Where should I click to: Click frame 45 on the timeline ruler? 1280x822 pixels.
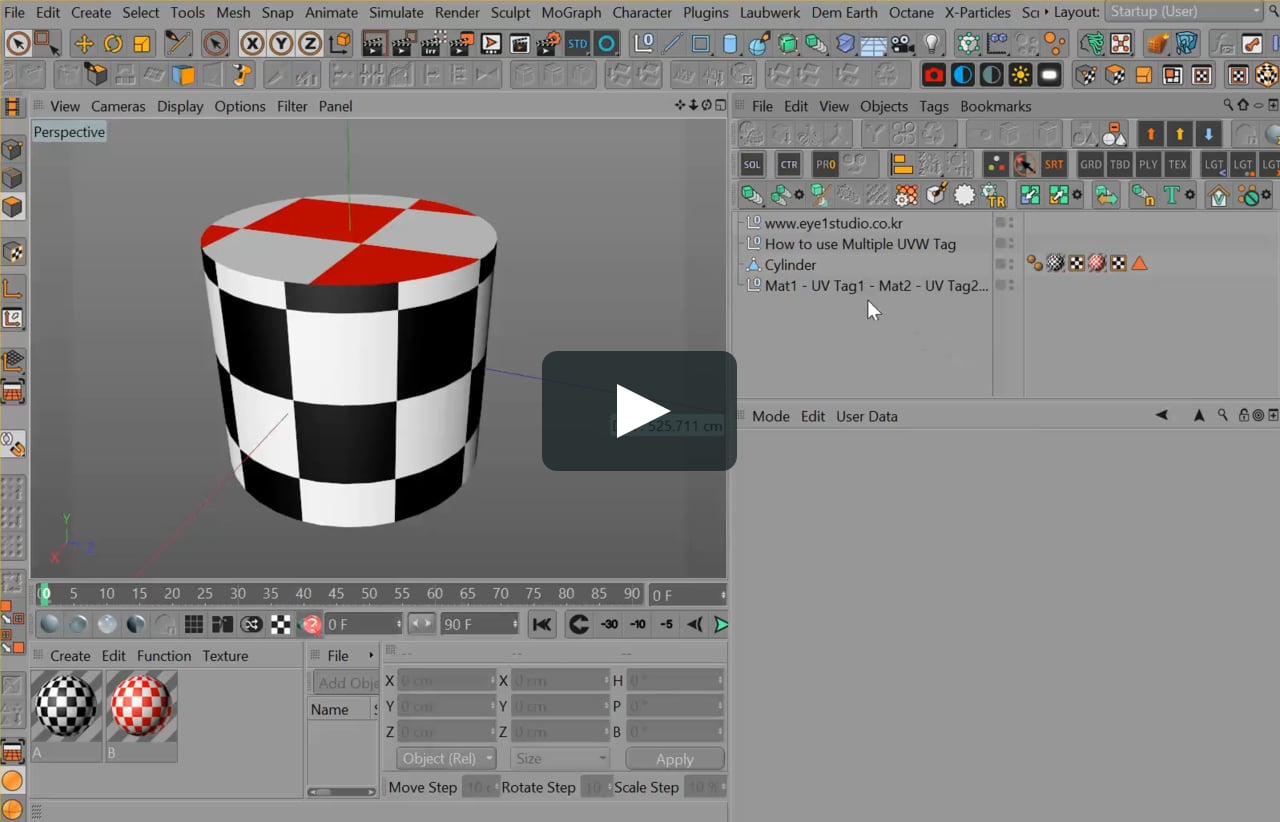click(x=336, y=594)
